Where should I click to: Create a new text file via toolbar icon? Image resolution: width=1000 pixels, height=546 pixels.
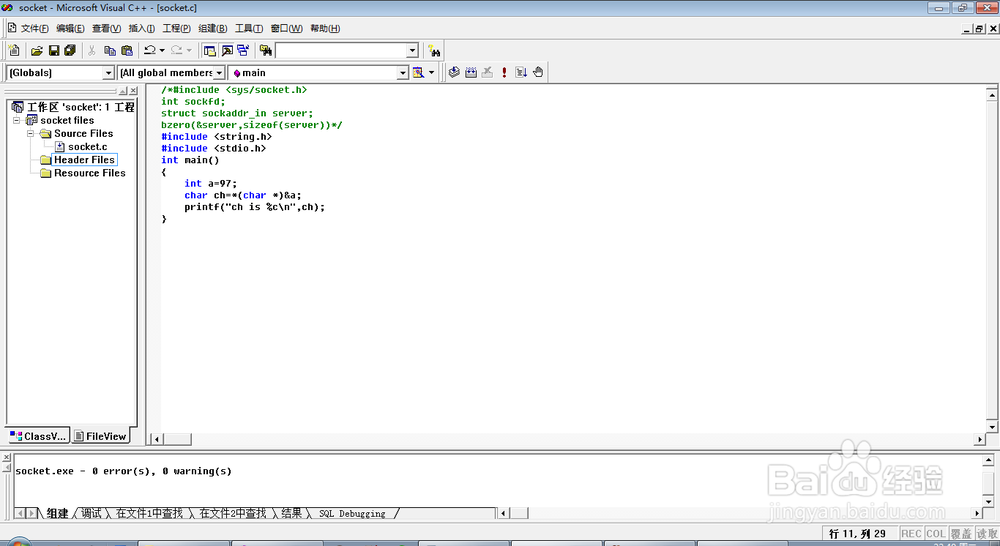point(14,50)
